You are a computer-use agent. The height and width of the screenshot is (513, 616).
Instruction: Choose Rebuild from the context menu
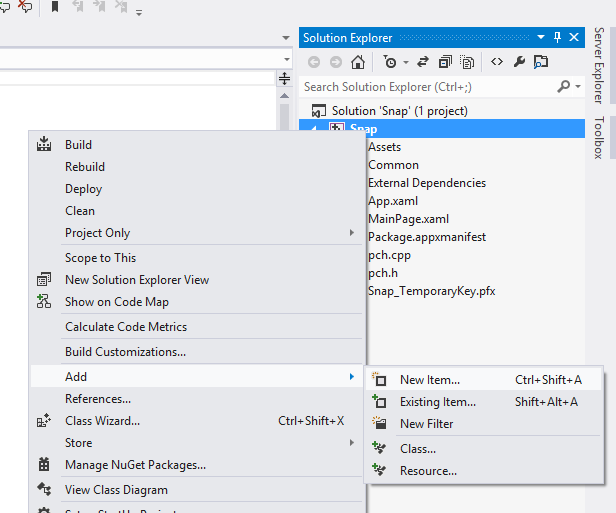[85, 167]
